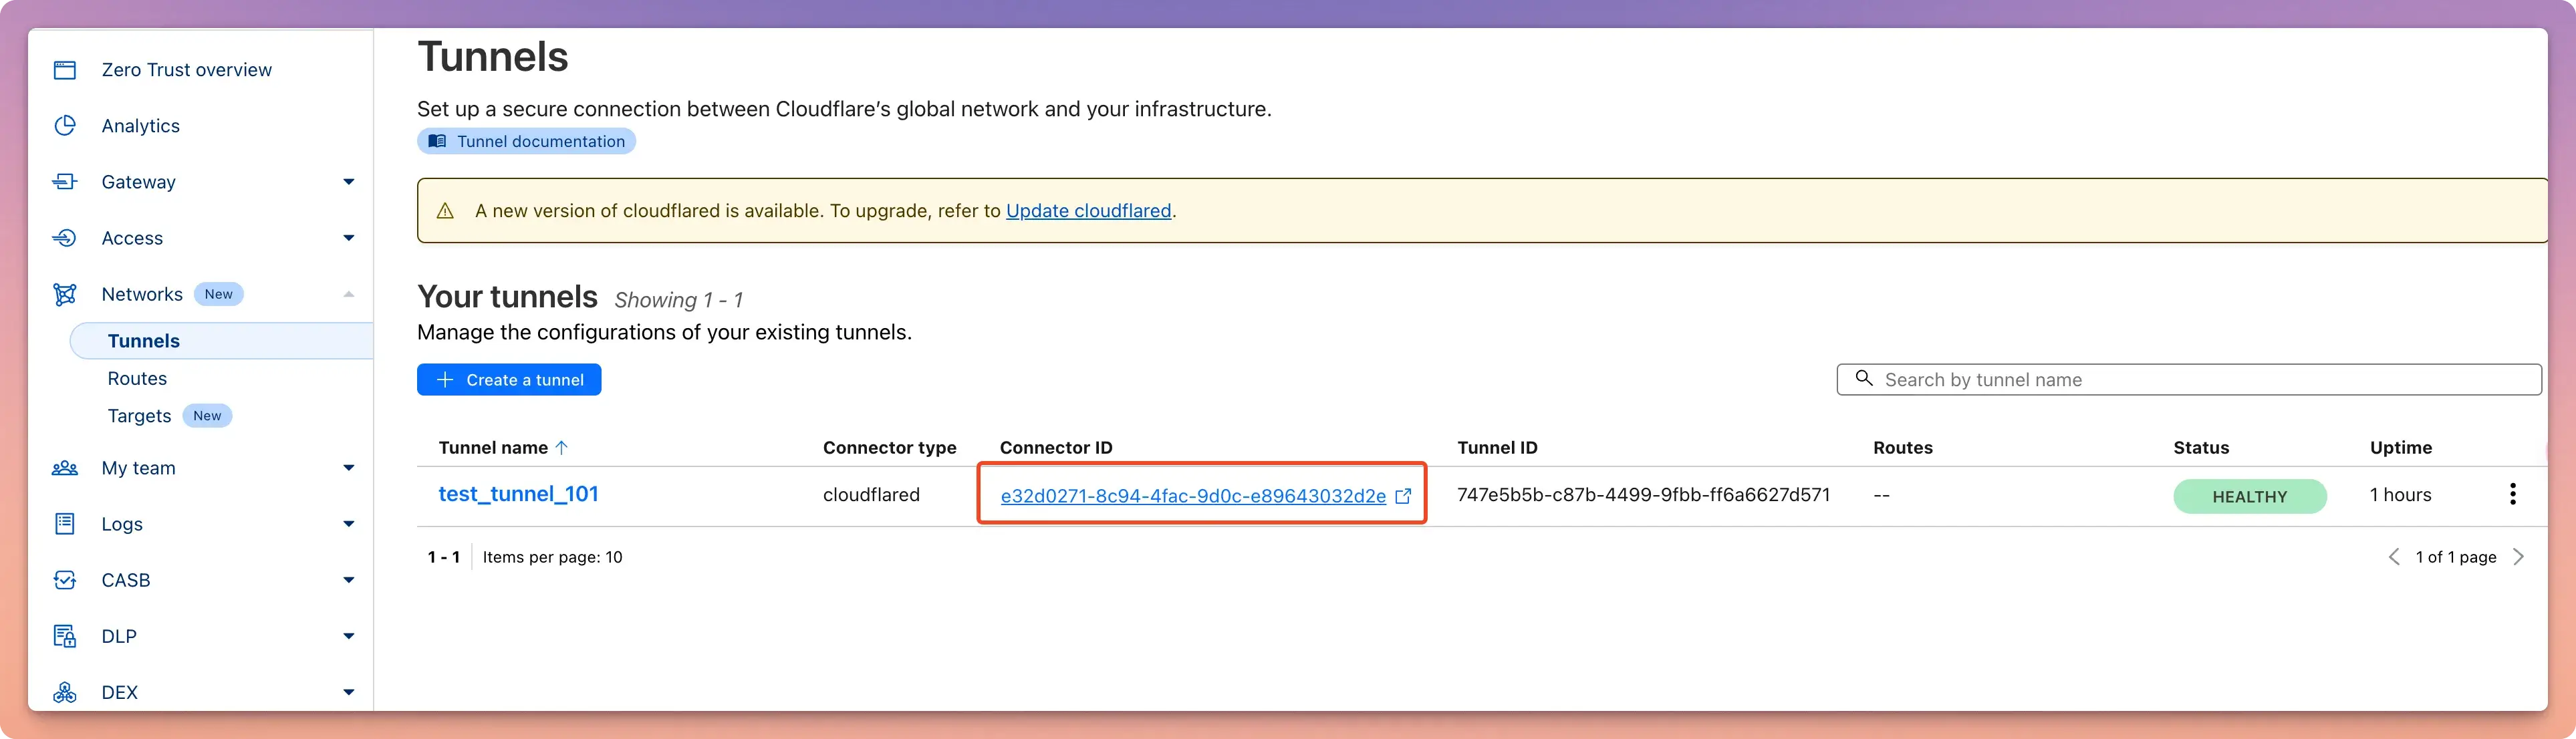The height and width of the screenshot is (739, 2576).
Task: Click the Zero Trust overview icon
Action: [x=65, y=70]
